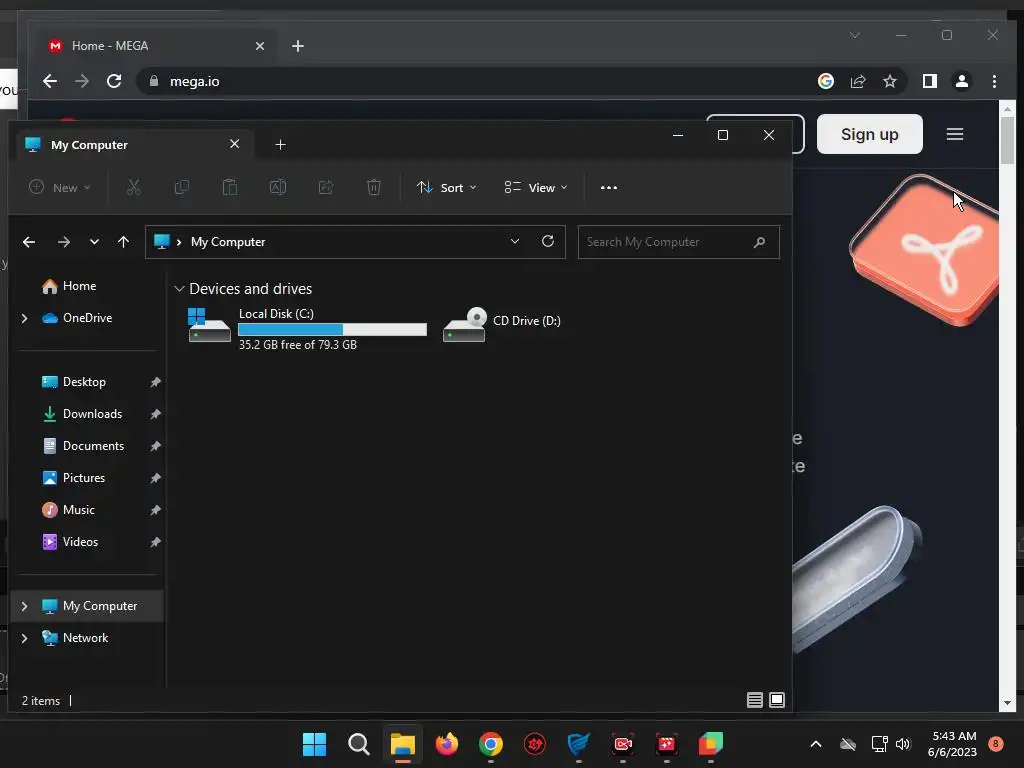
Task: Go forward in File Explorer navigation
Action: [x=63, y=242]
